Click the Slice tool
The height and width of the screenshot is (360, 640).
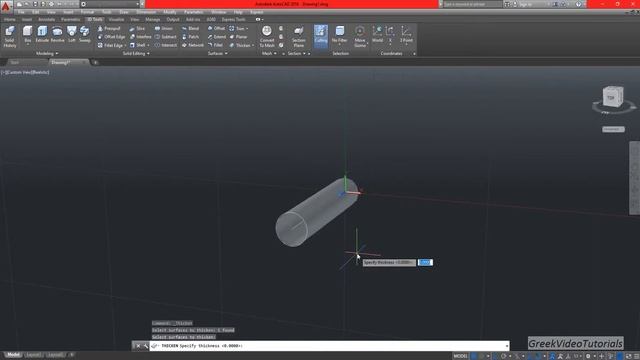[137, 29]
